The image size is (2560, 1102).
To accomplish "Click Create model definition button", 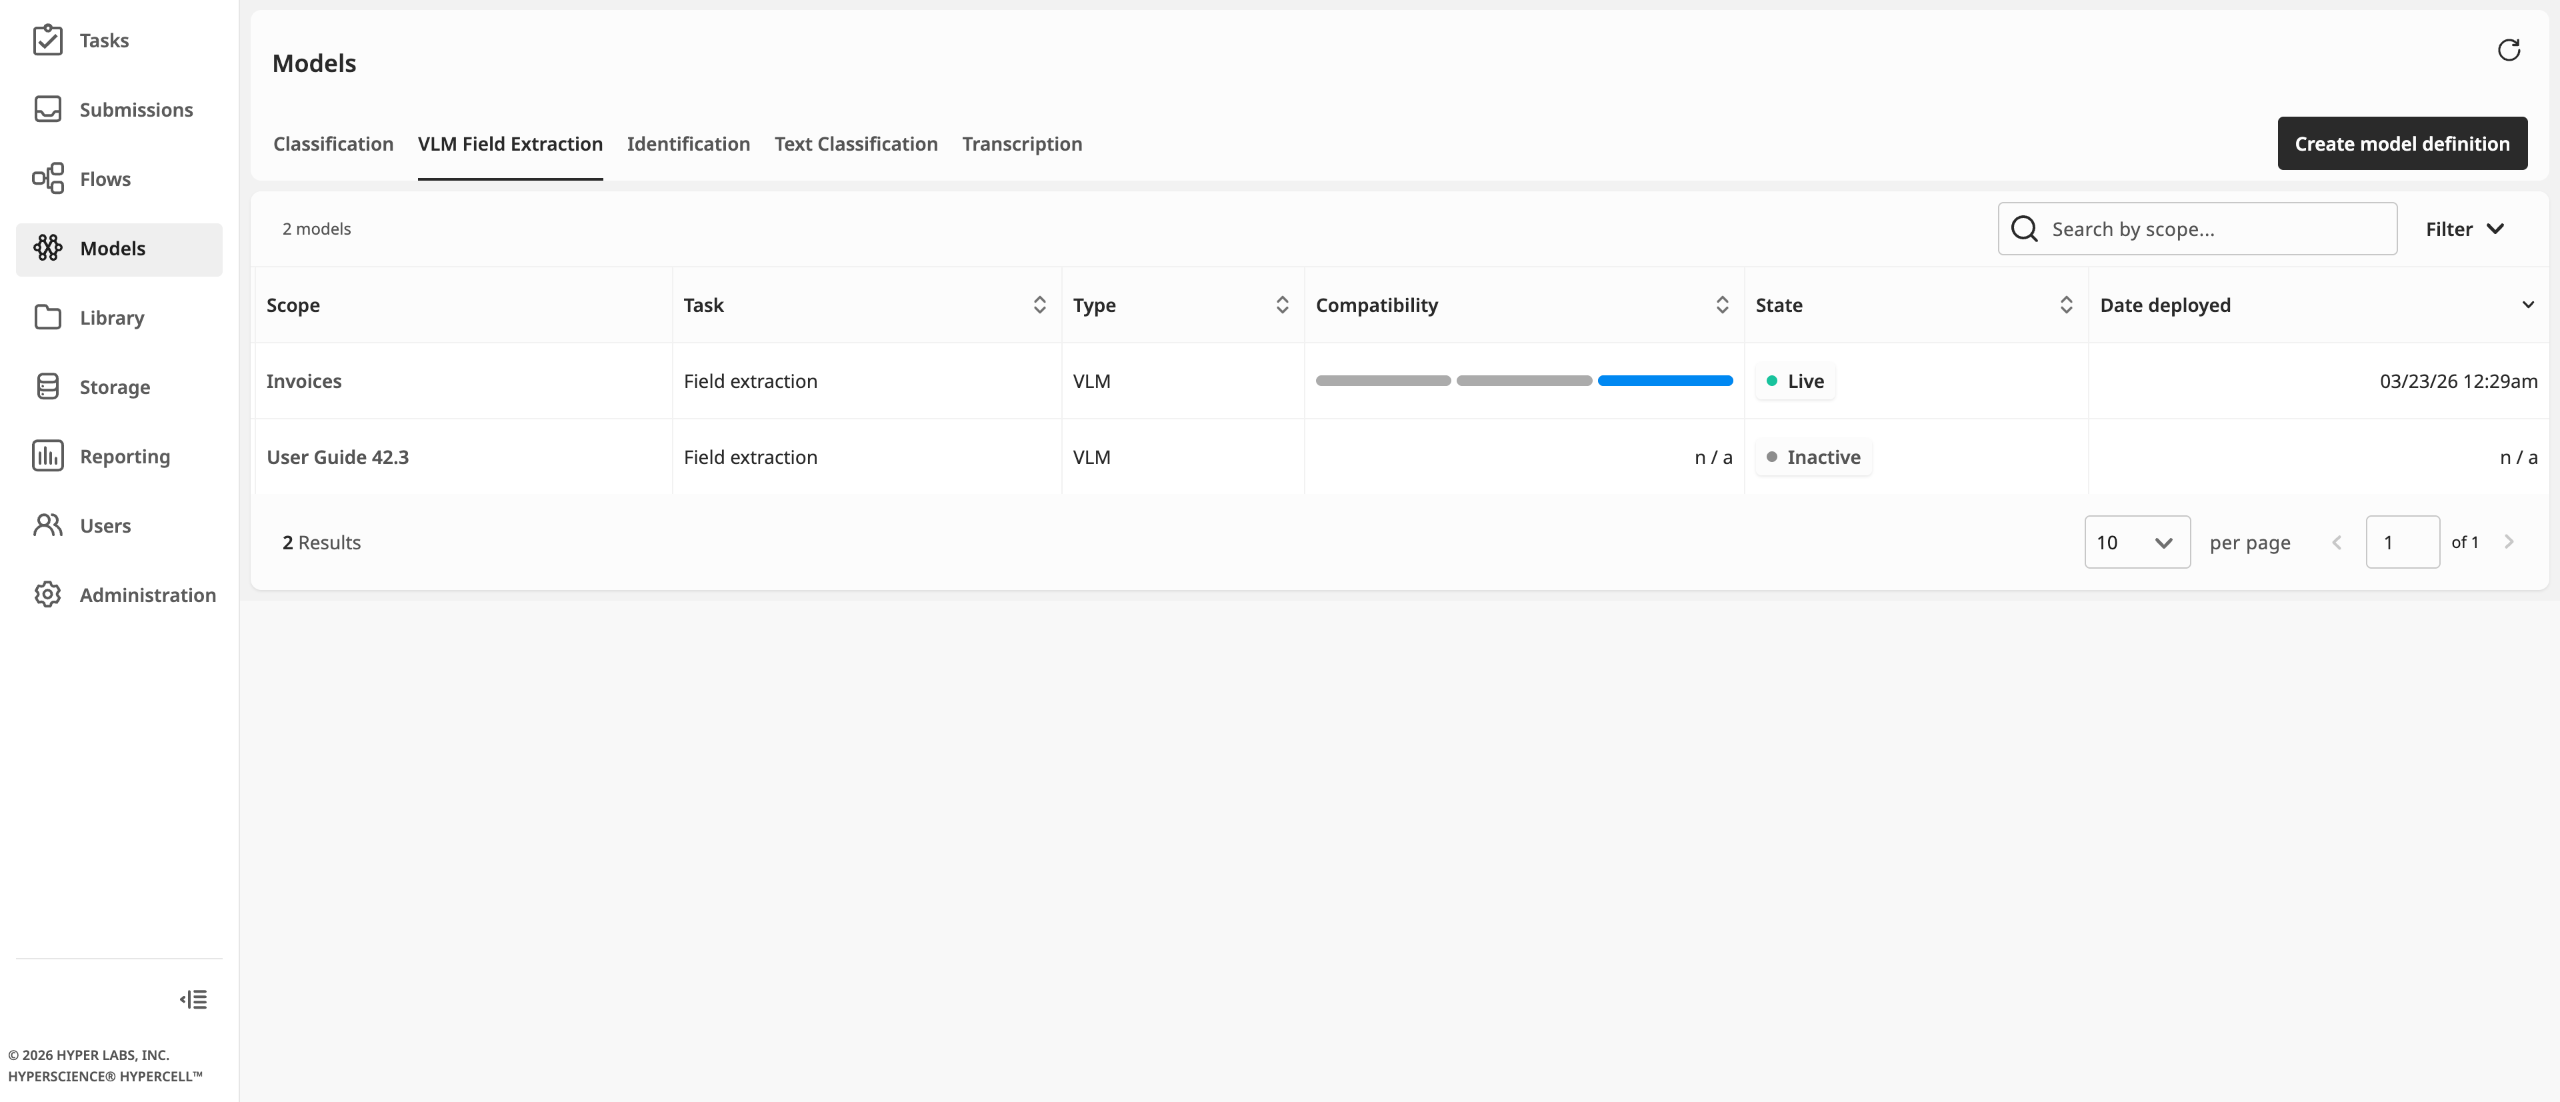I will coord(2401,144).
